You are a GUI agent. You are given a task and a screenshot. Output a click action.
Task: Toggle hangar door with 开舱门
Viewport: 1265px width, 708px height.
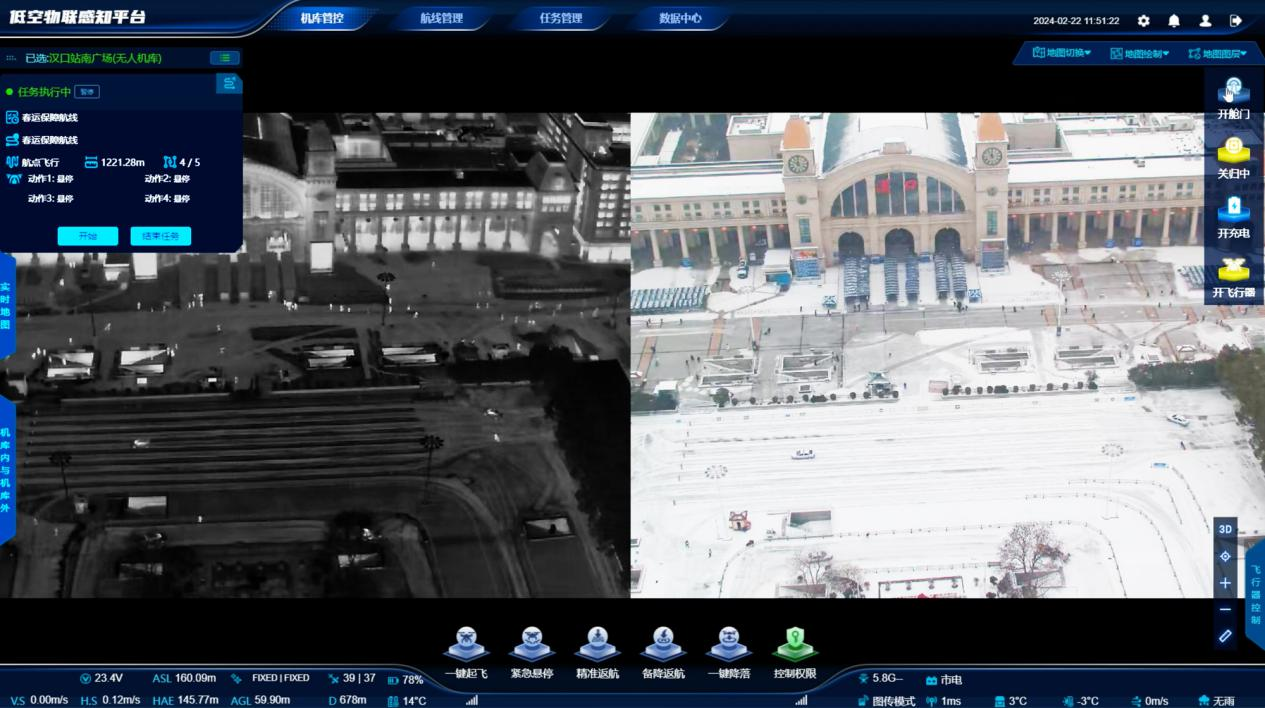click(1233, 95)
